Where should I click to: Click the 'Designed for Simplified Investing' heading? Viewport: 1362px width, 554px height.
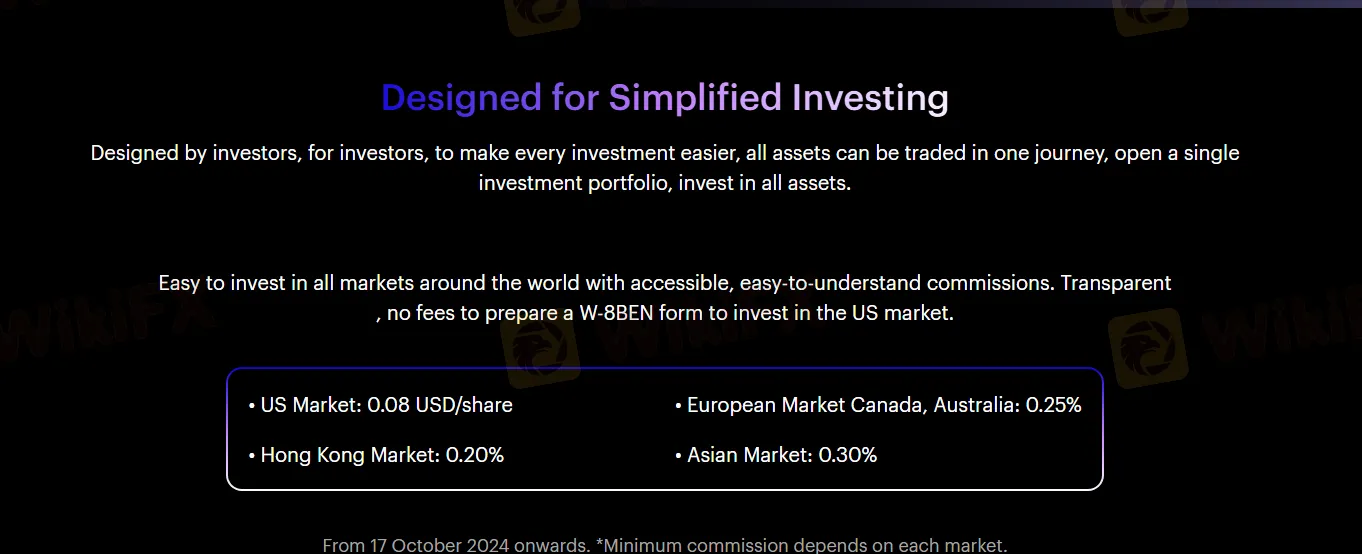tap(665, 98)
